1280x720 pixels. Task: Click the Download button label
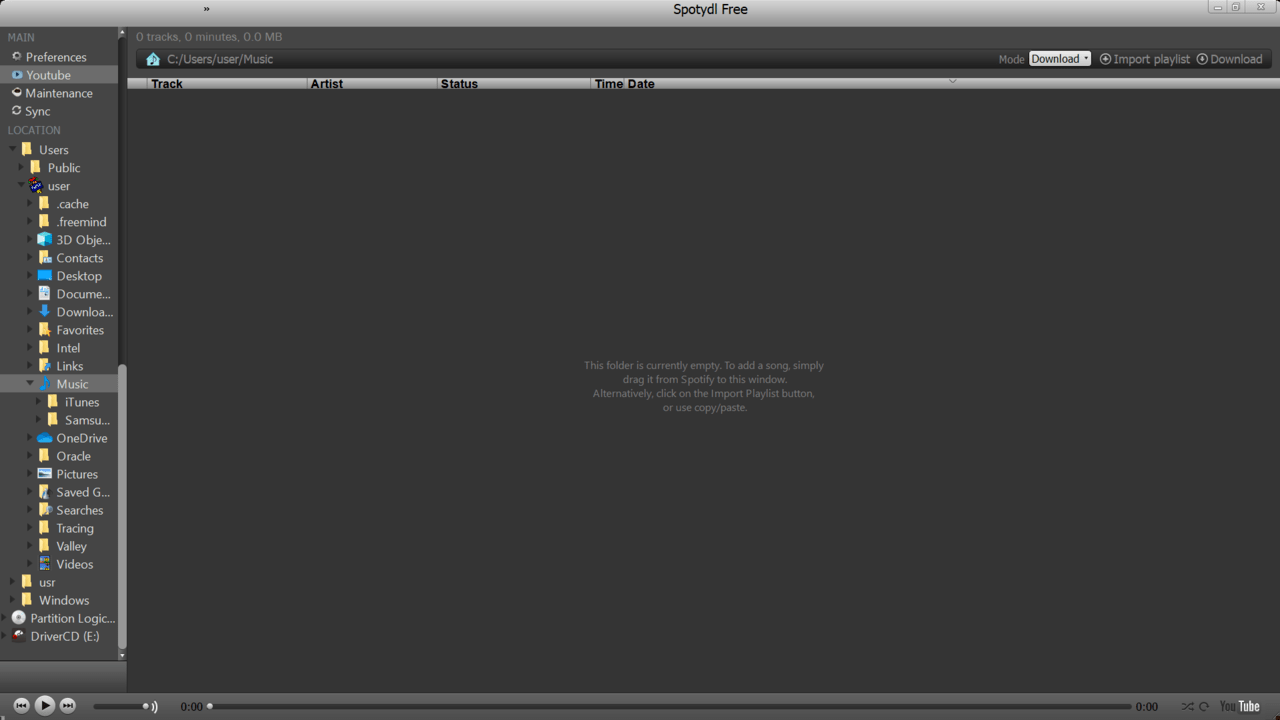(x=1236, y=59)
